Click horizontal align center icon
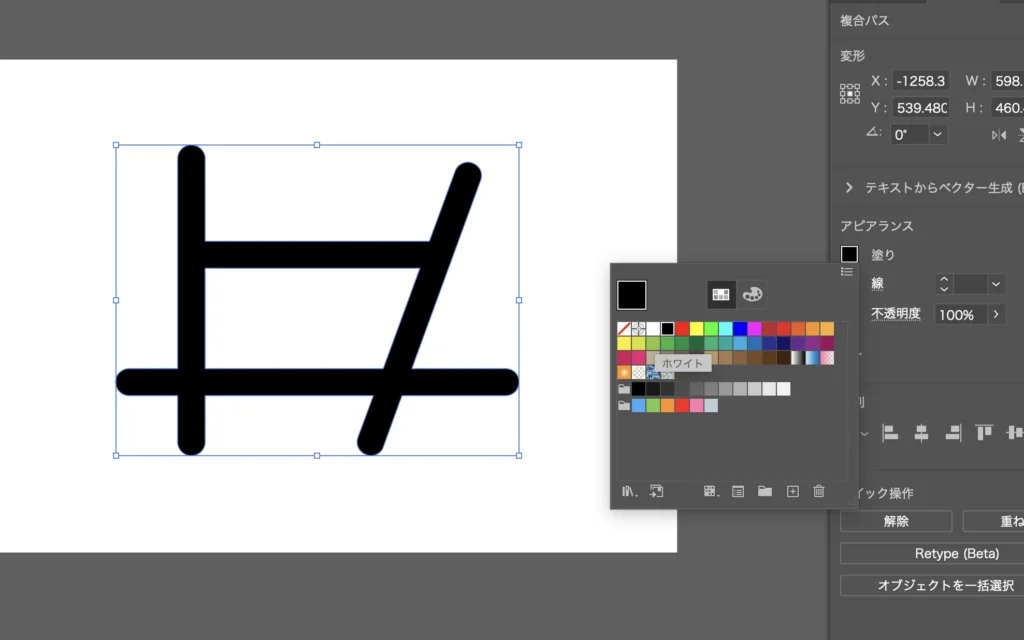 tap(921, 433)
